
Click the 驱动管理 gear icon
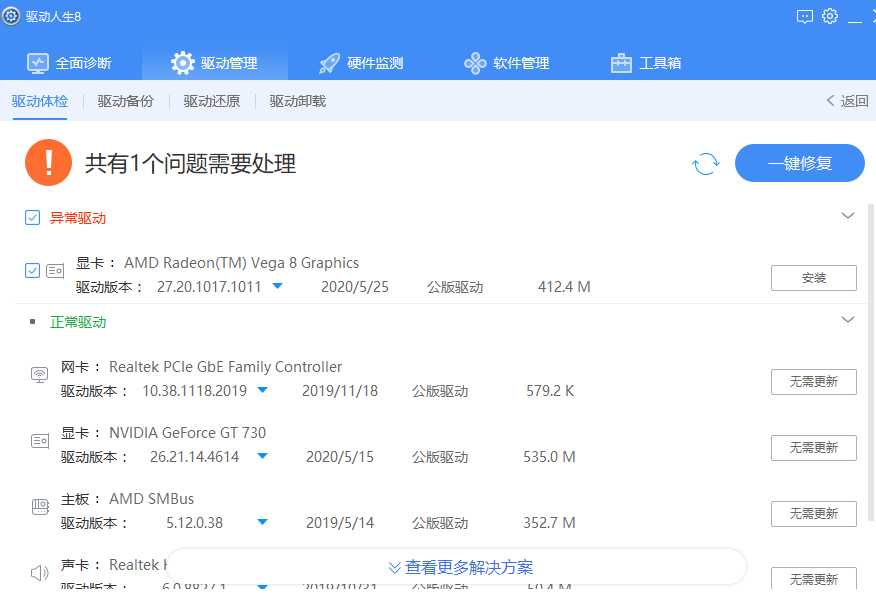[x=183, y=63]
